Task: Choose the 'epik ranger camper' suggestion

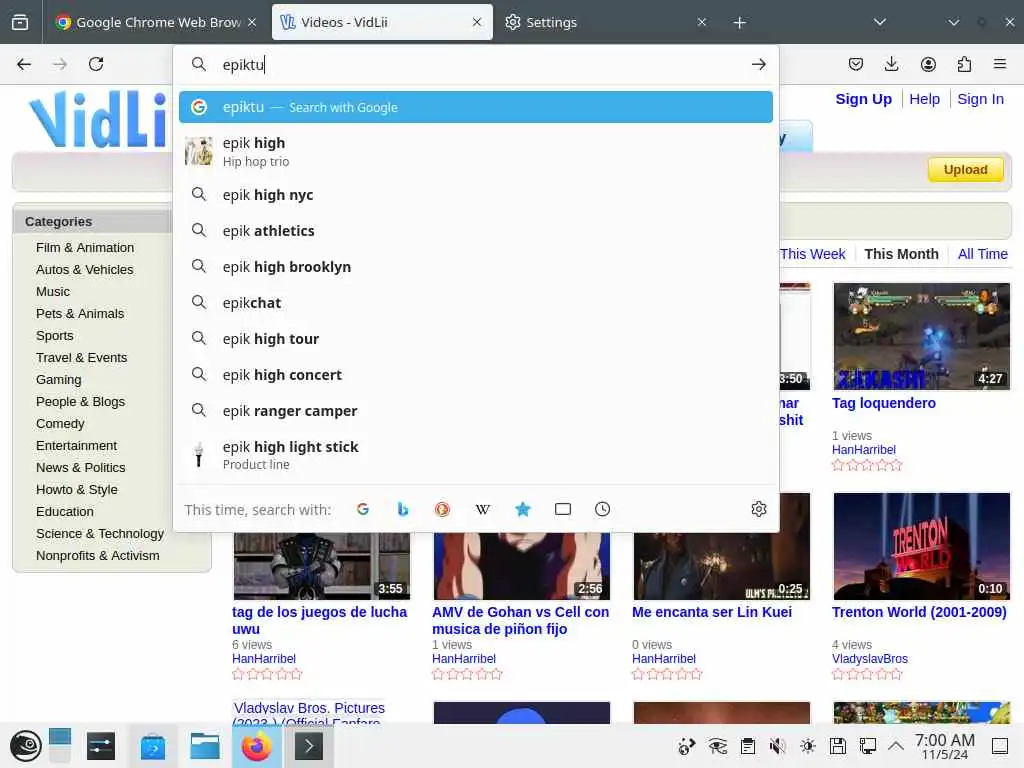Action: pos(475,410)
